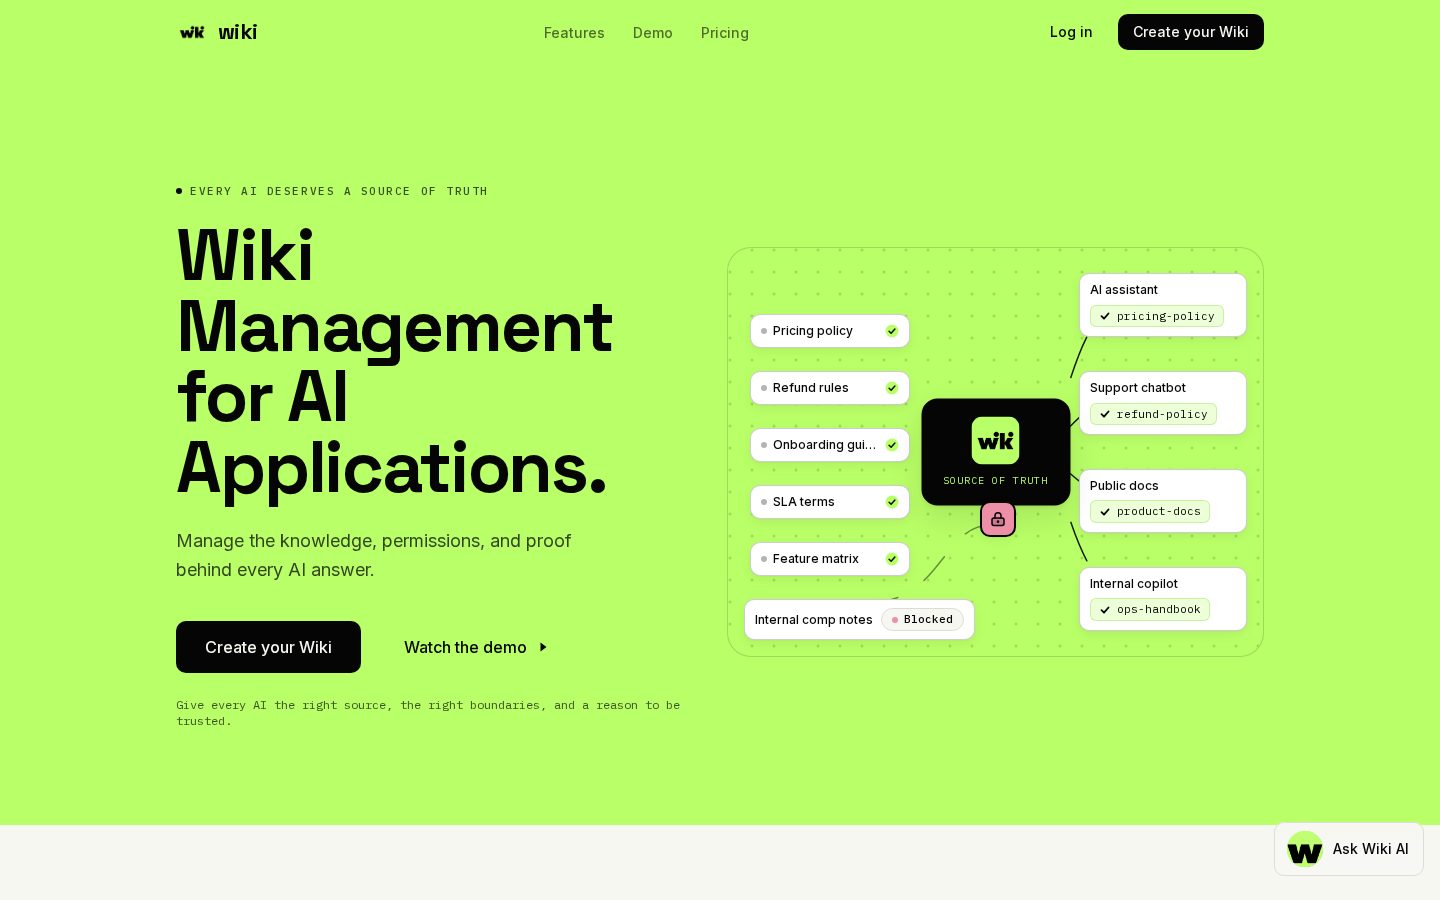Click the Feature matrix label

[816, 559]
